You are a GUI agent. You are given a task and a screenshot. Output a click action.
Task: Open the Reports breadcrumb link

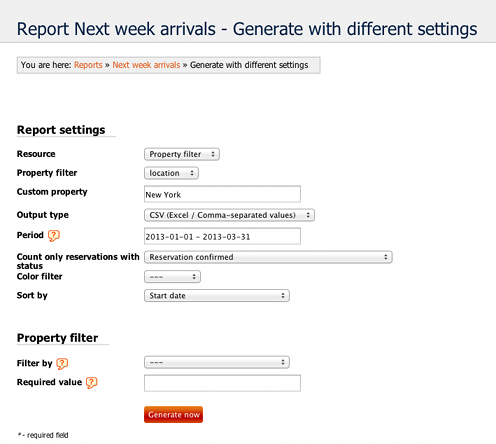click(x=88, y=65)
